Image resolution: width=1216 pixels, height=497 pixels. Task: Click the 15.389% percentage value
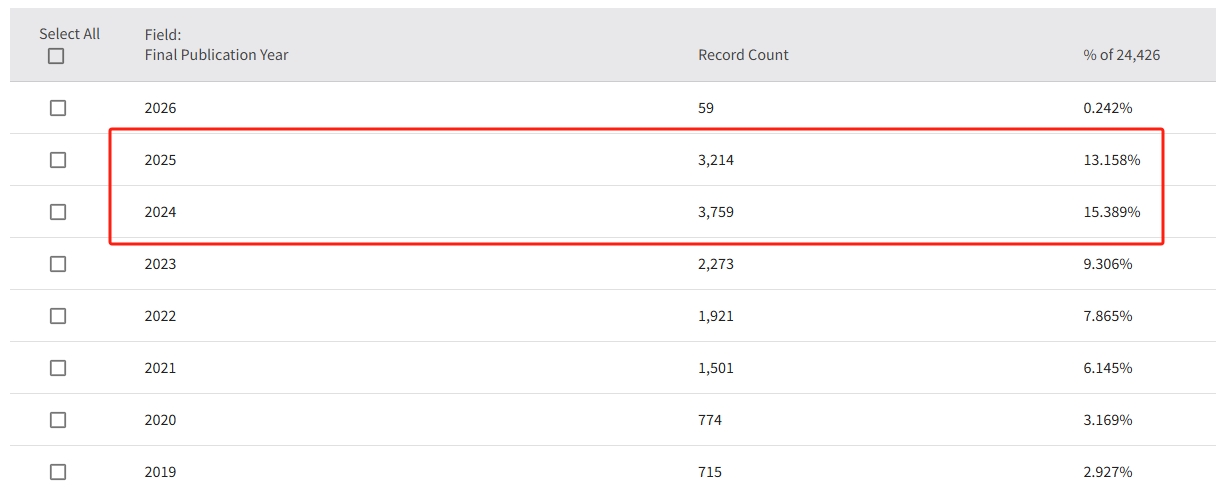click(1111, 212)
